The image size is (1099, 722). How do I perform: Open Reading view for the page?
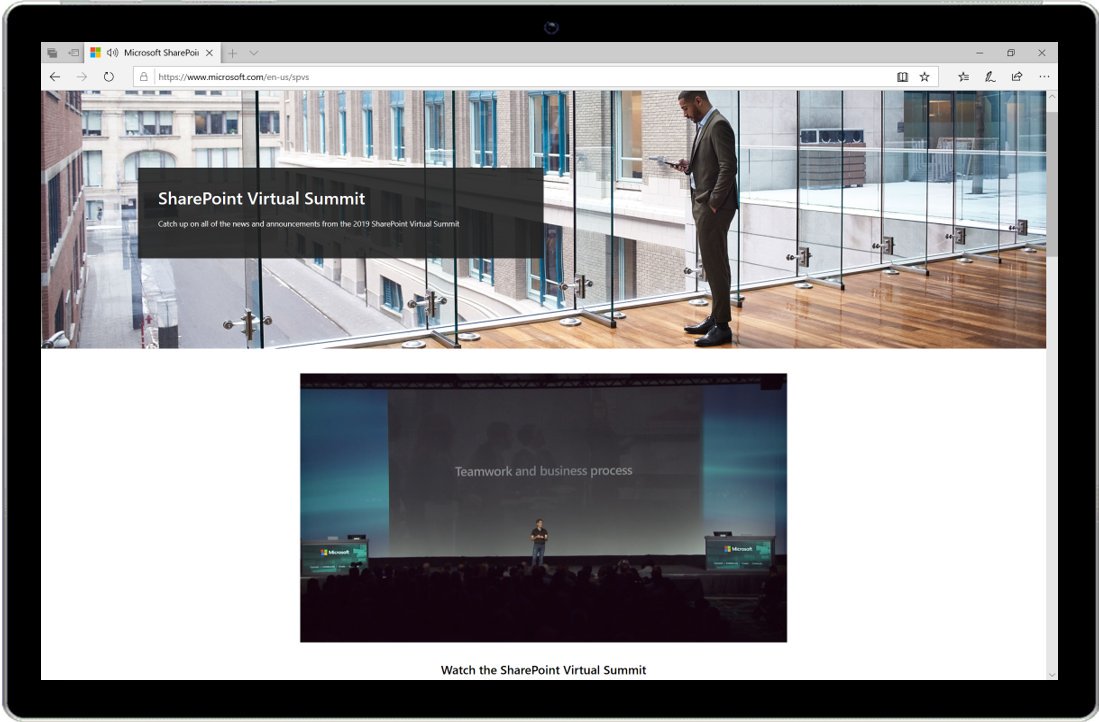tap(901, 76)
